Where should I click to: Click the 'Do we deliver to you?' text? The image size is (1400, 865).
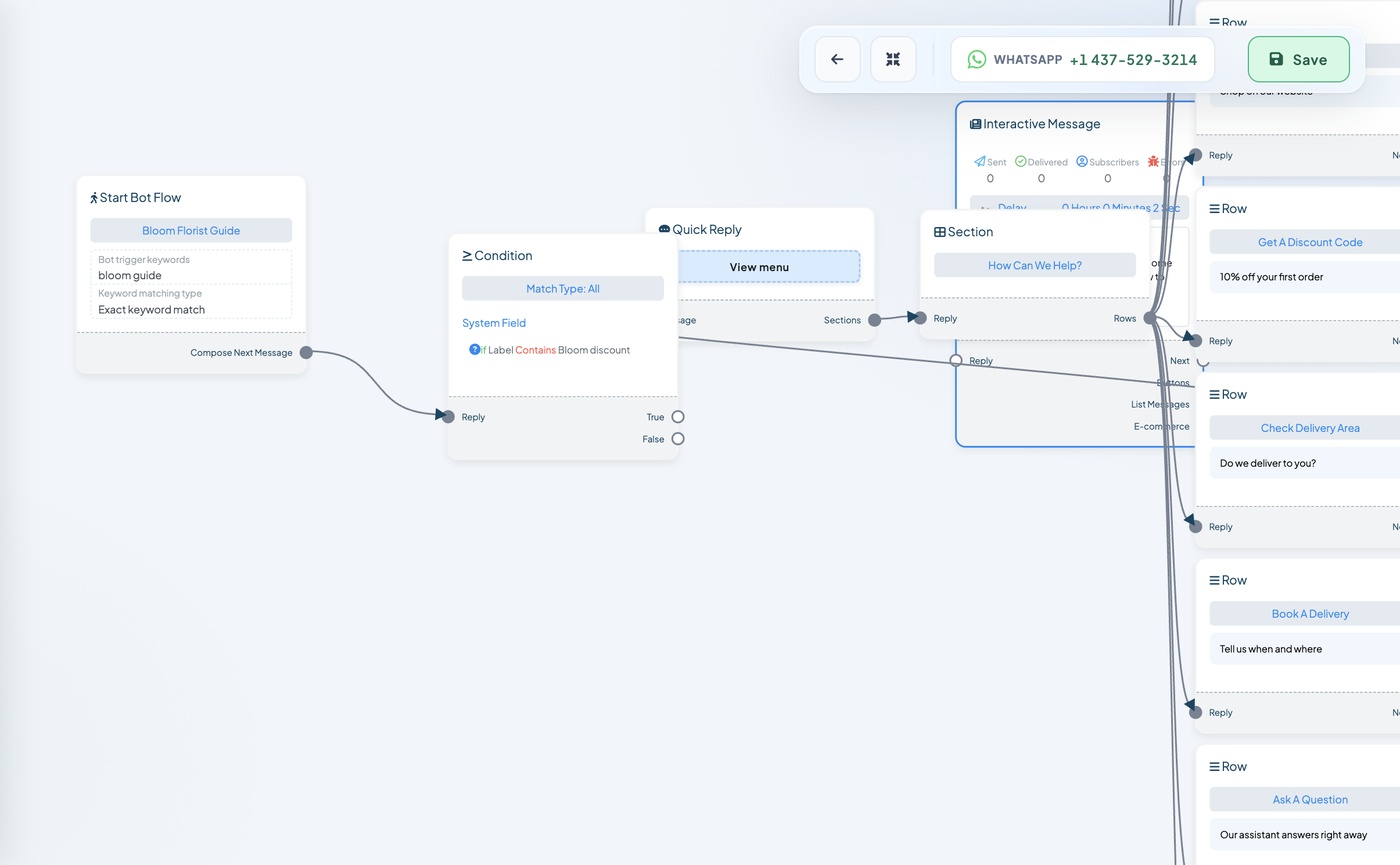[x=1268, y=463]
